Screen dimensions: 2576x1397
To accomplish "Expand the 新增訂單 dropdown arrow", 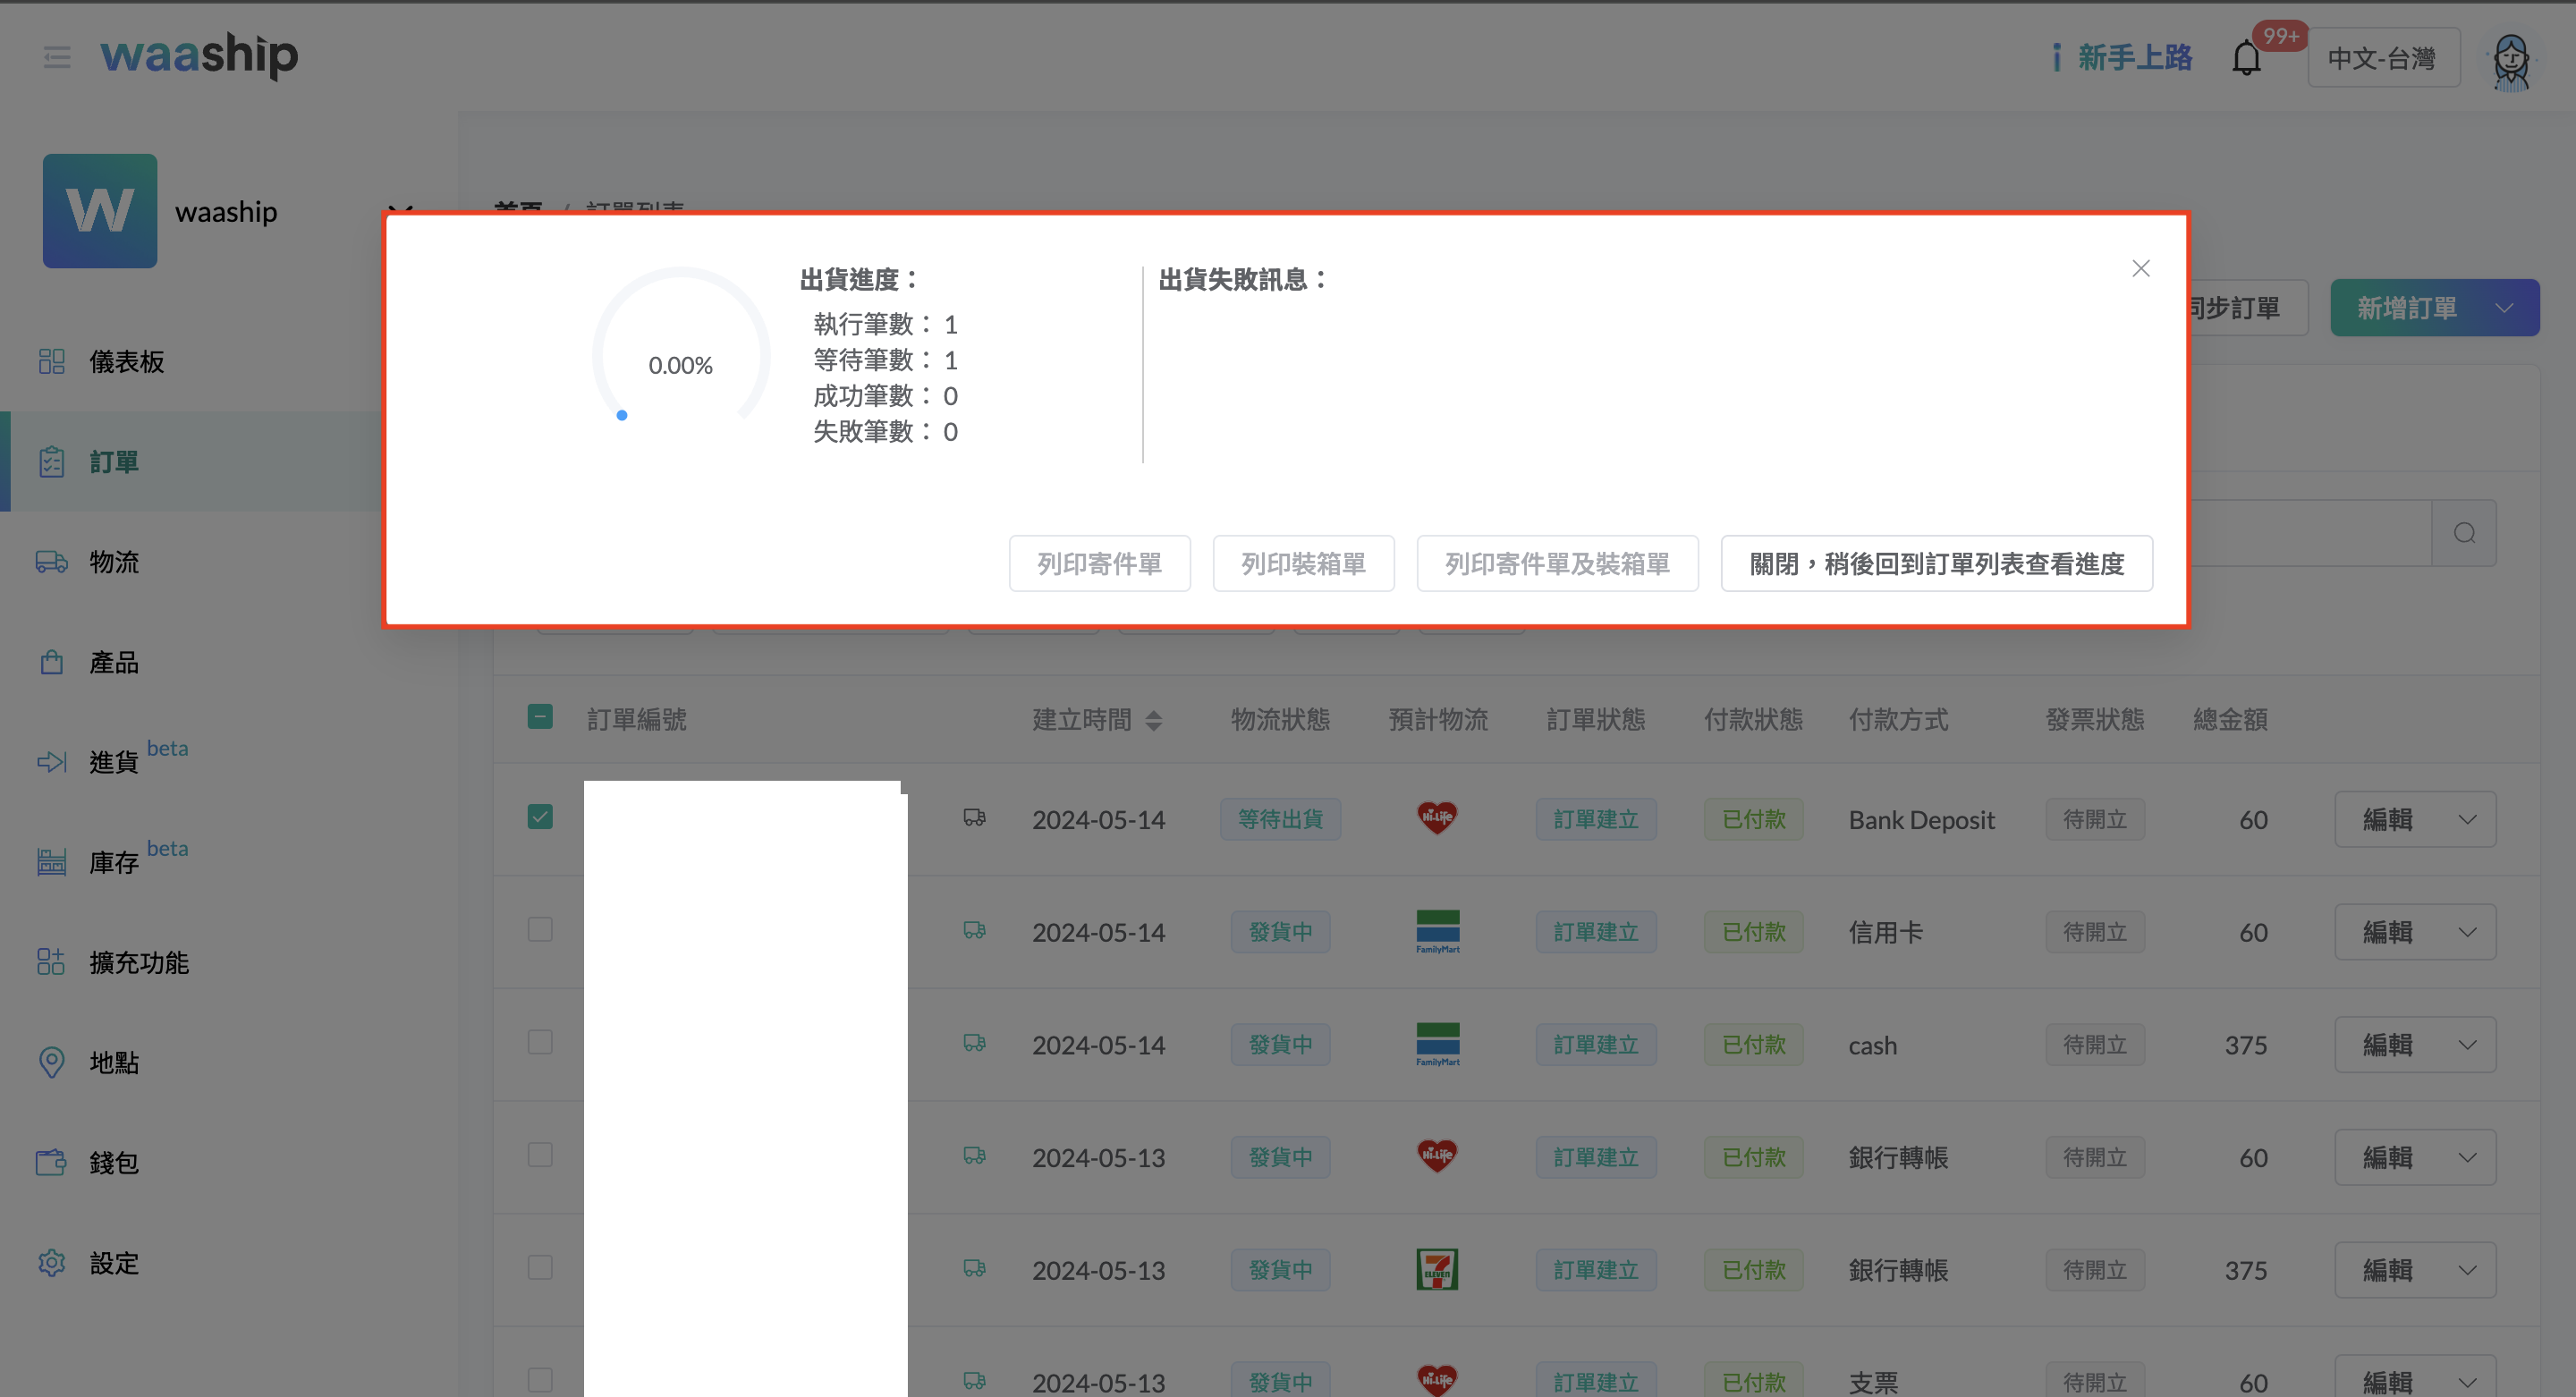I will 2505,308.
